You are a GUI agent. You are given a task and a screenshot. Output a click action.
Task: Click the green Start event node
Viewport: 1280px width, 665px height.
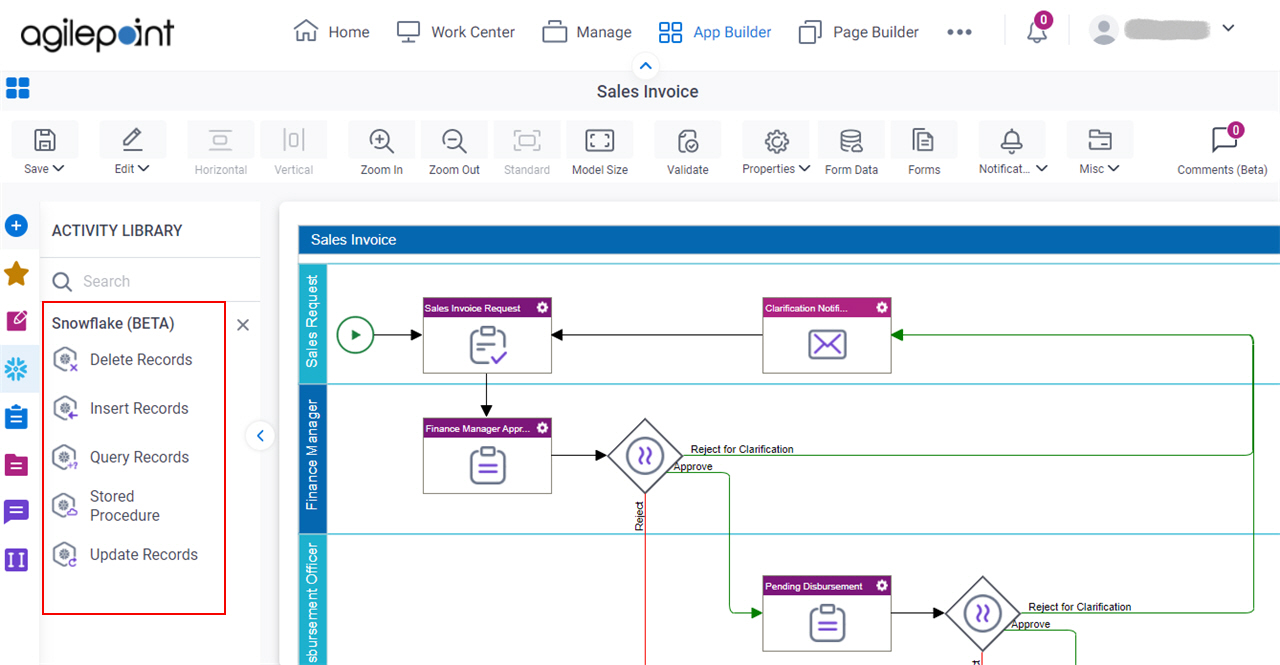[x=355, y=335]
